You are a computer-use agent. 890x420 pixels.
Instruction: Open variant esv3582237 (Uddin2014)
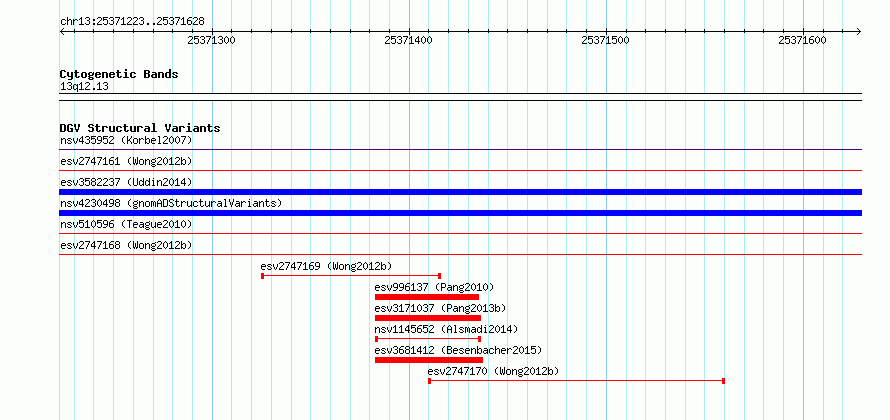click(x=126, y=182)
